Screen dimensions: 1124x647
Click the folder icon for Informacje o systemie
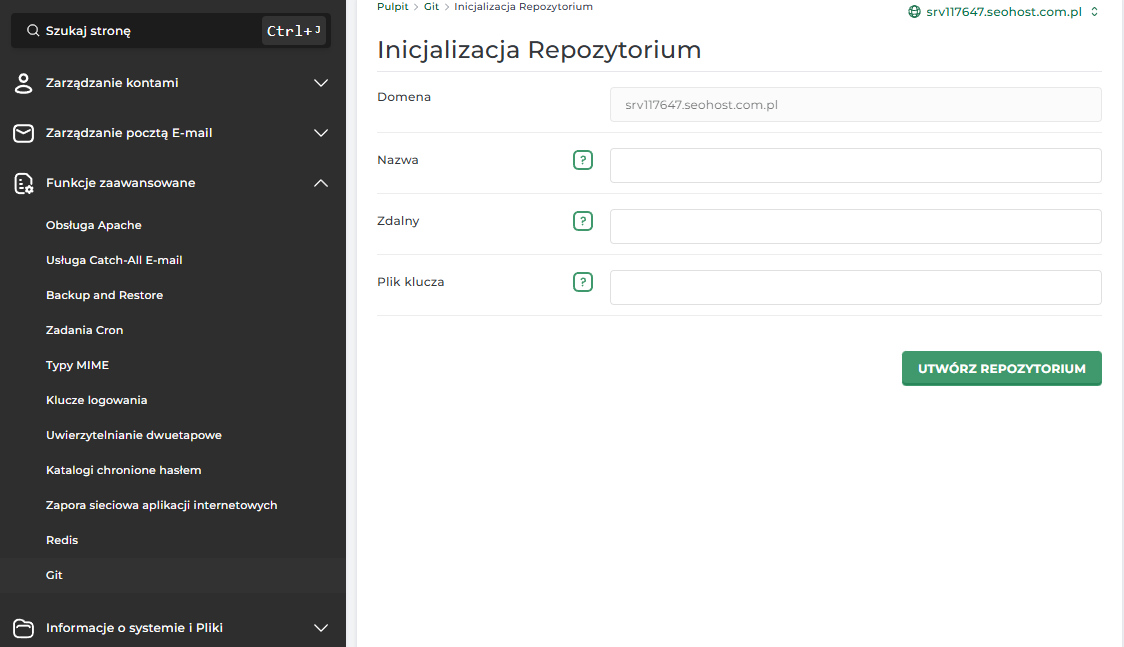(24, 628)
